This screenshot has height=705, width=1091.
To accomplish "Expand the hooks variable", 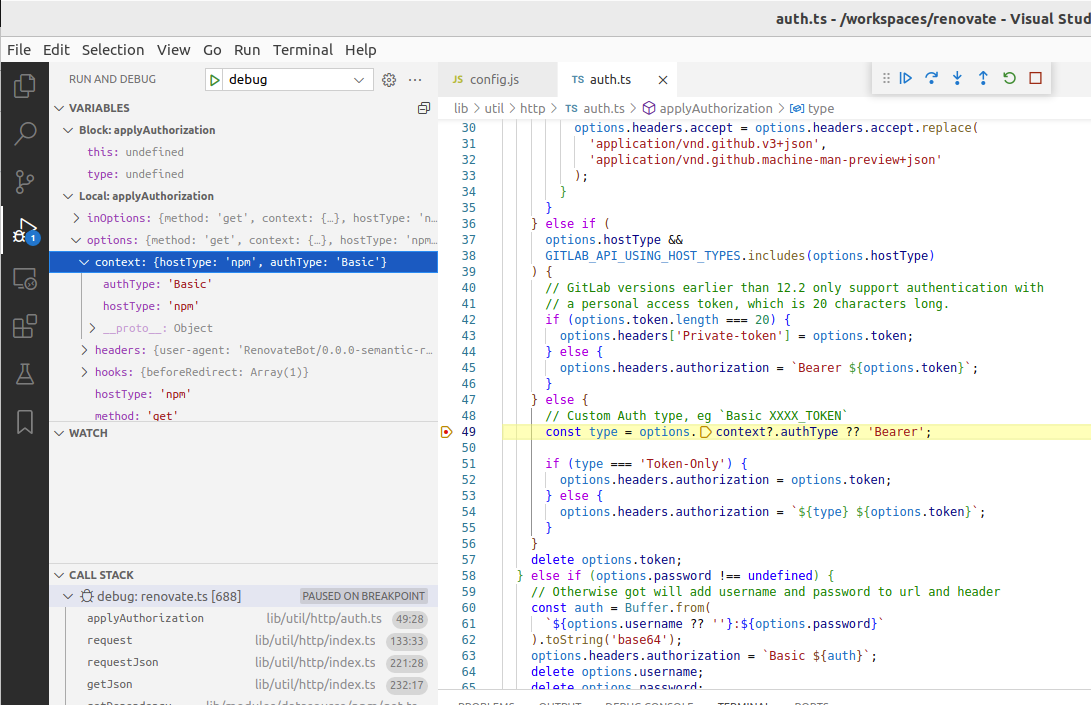I will click(84, 372).
